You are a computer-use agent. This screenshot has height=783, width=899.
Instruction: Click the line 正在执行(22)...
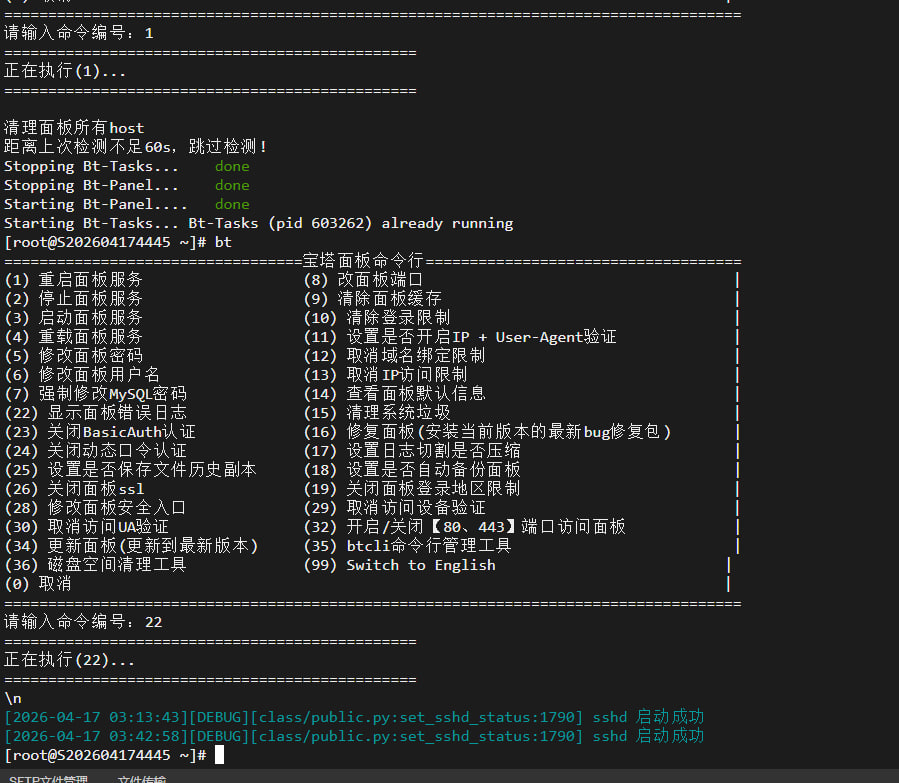[x=69, y=660]
